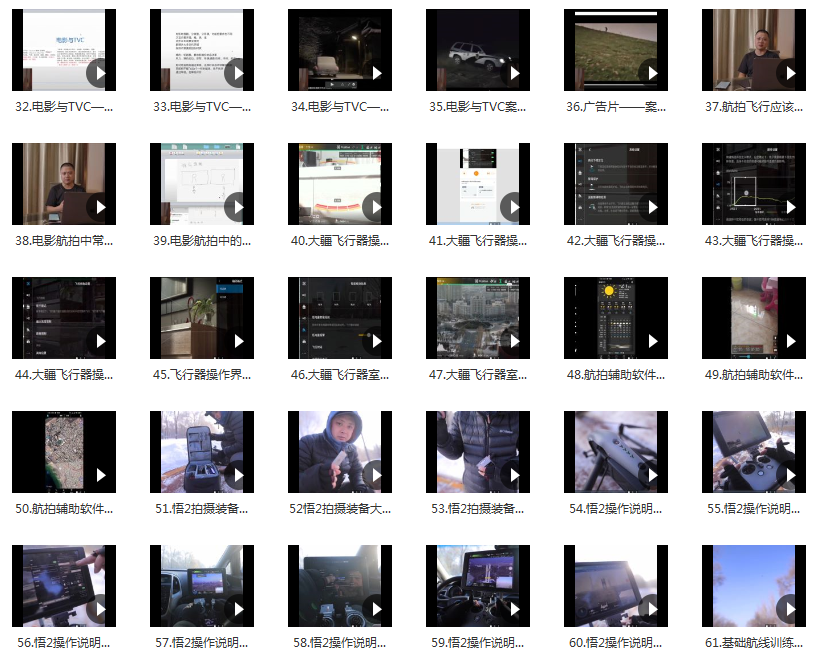Image resolution: width=814 pixels, height=654 pixels.
Task: Open thumbnail image of video 33
Action: pos(190,50)
